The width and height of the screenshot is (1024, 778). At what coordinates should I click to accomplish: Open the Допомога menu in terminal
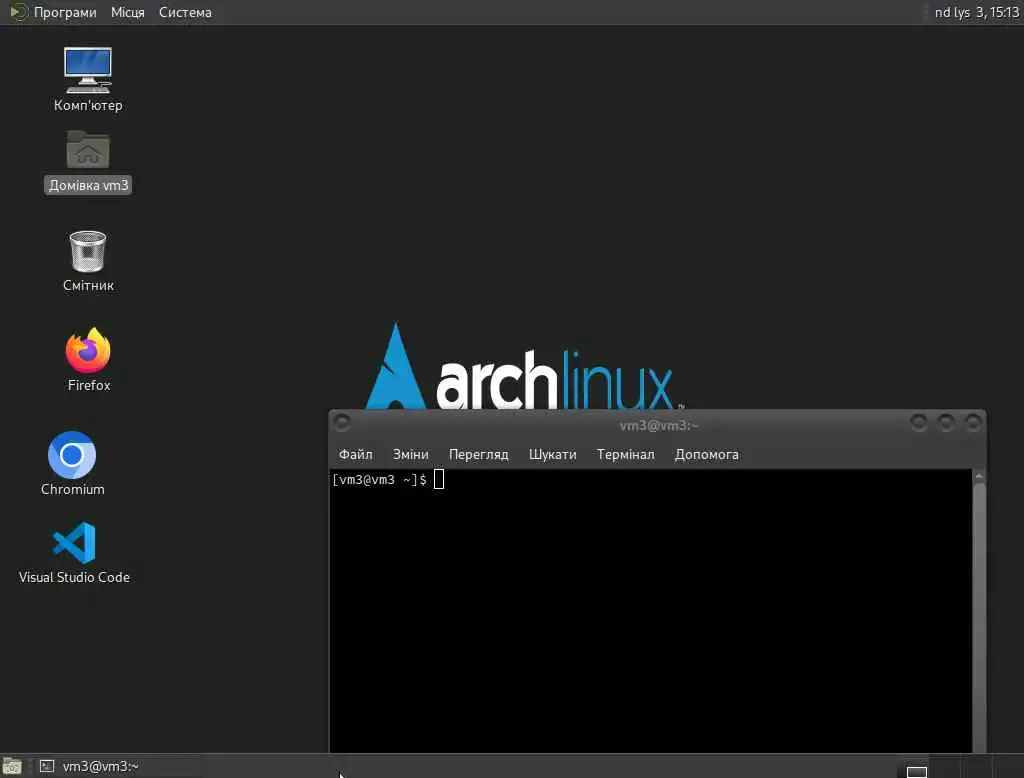click(x=706, y=454)
